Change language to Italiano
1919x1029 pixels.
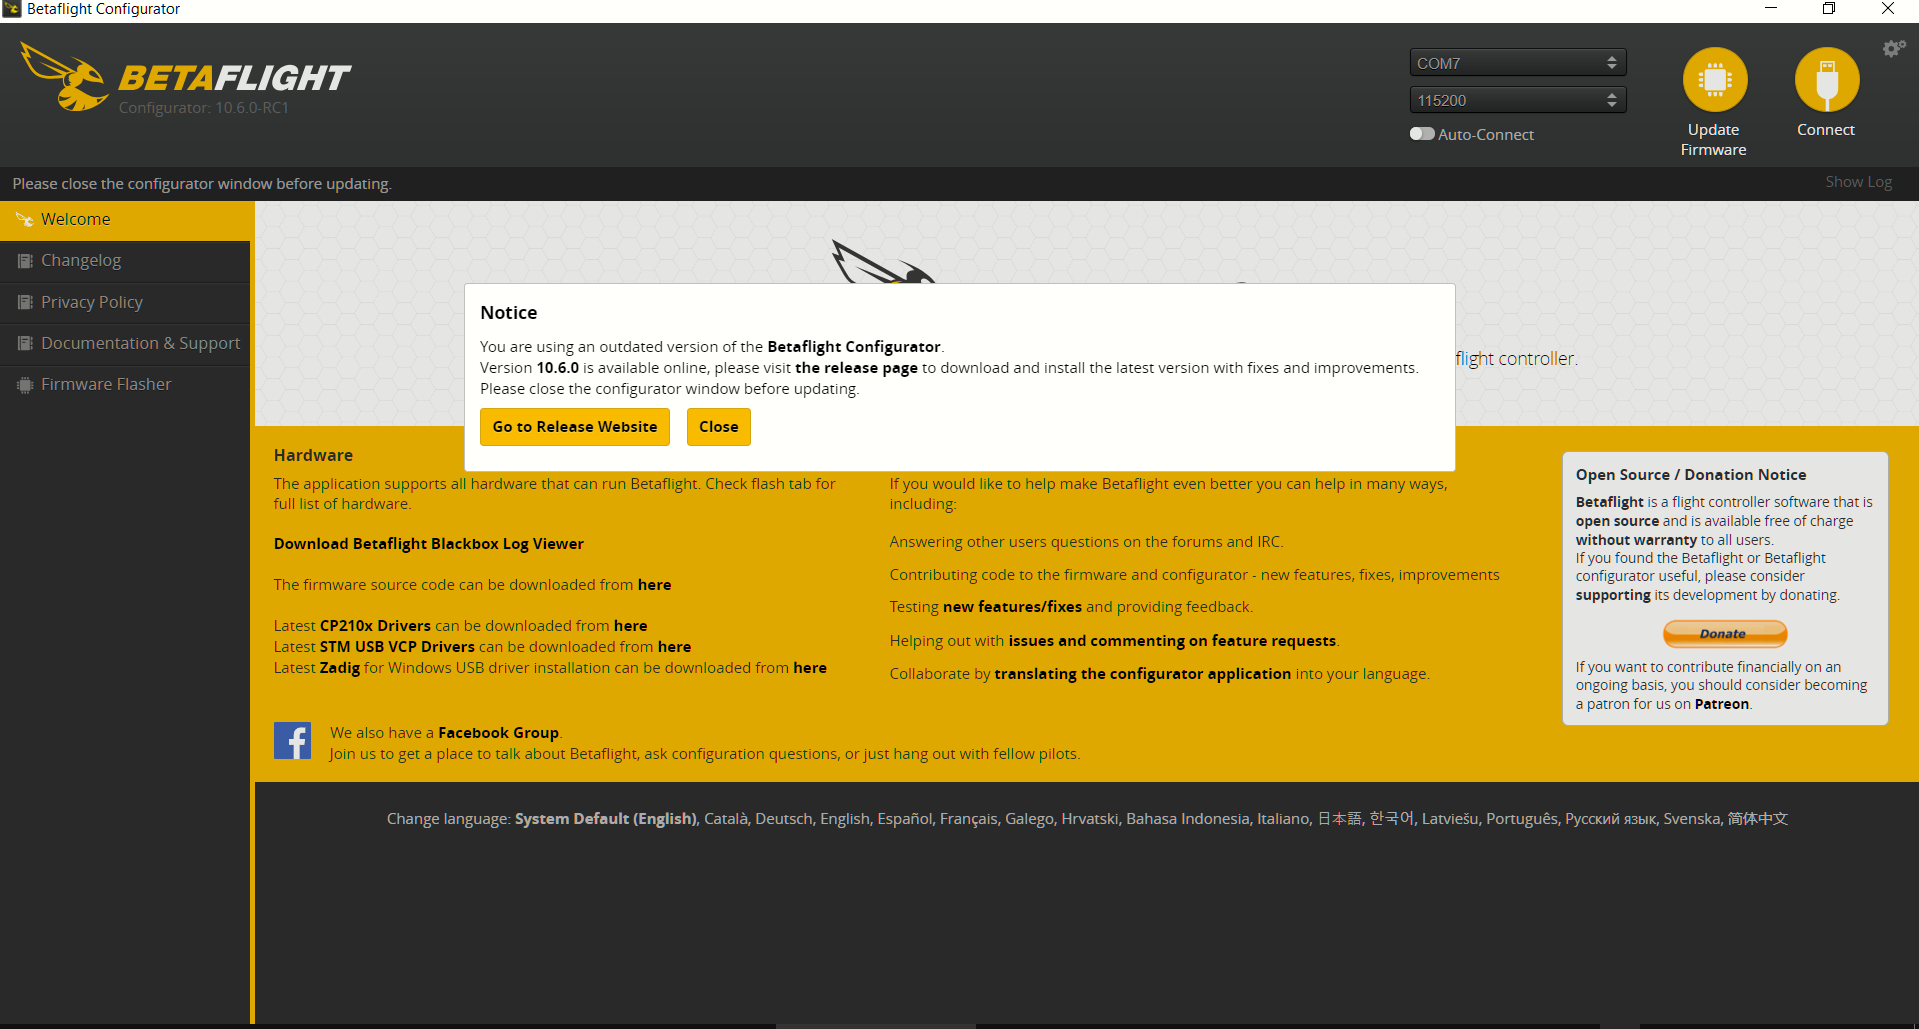1283,819
